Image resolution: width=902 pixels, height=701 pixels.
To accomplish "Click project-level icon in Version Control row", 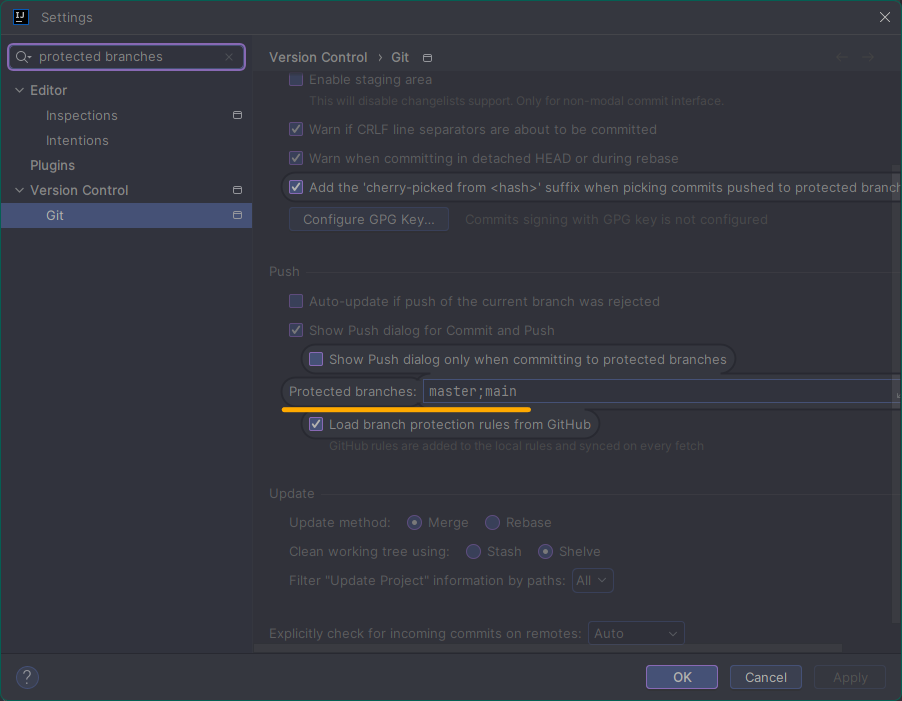I will click(237, 190).
